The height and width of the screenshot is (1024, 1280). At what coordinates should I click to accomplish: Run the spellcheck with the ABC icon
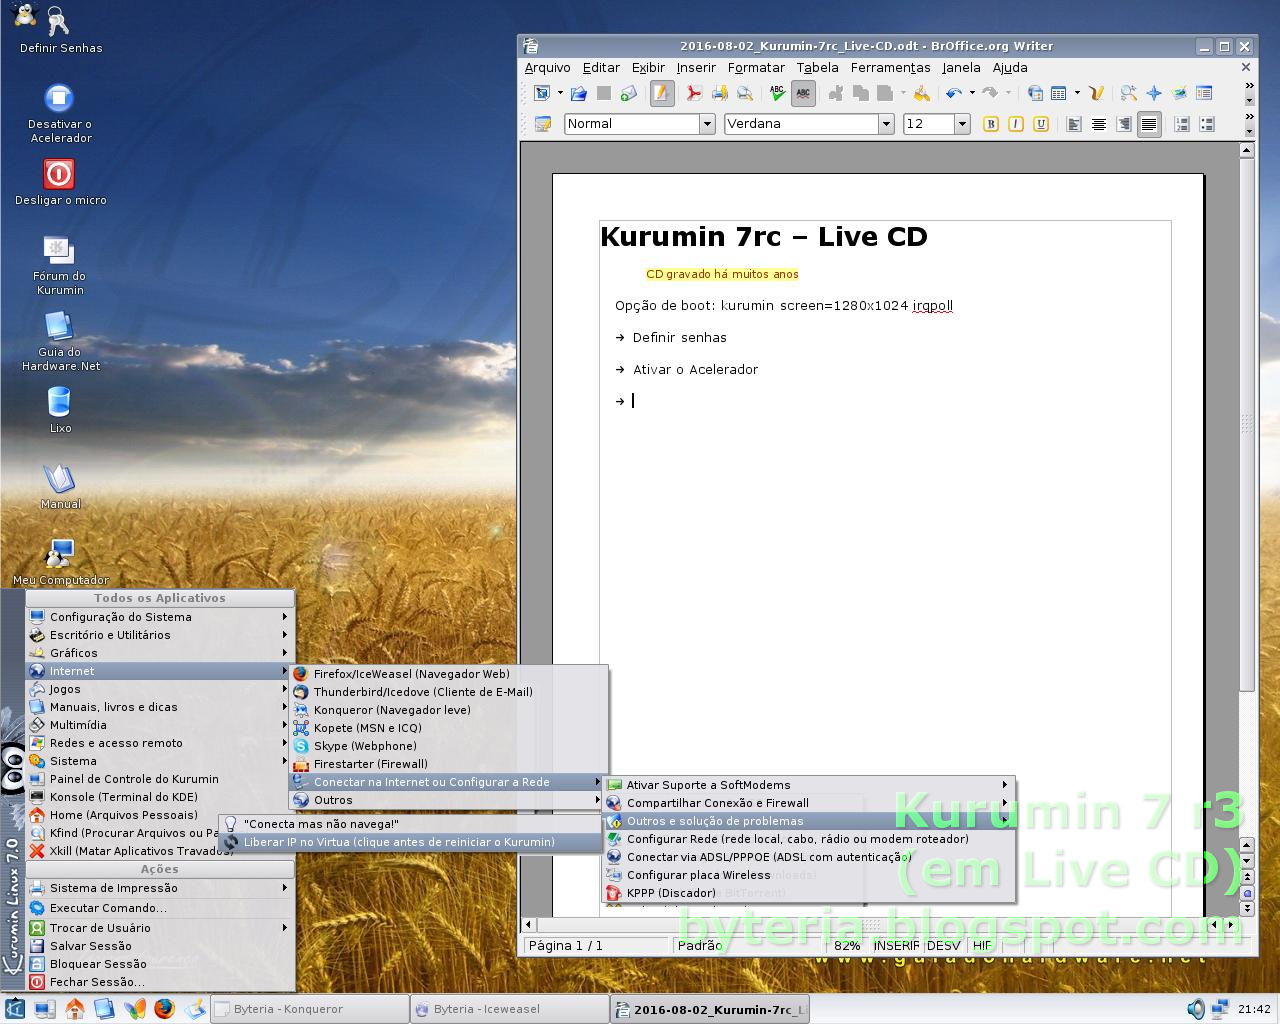coord(778,92)
